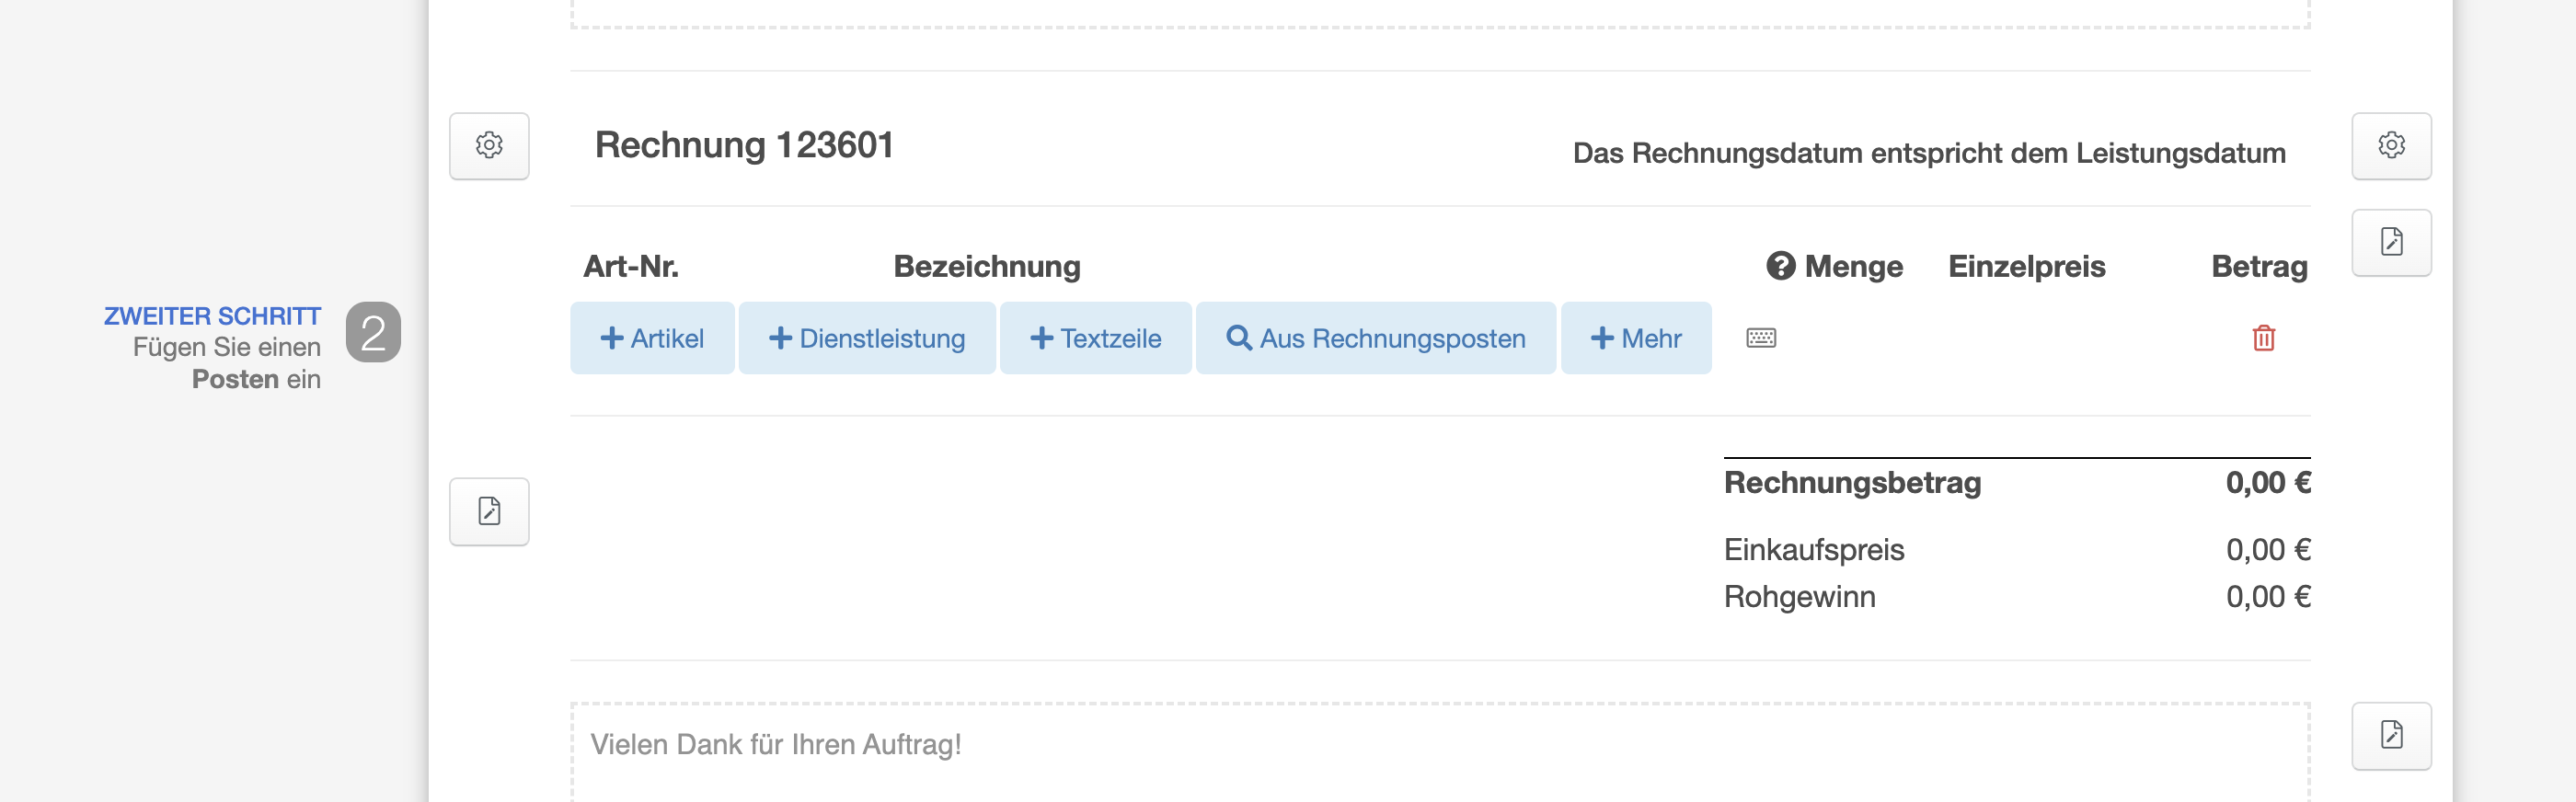
Task: Add a new Artikel line item
Action: coord(652,338)
